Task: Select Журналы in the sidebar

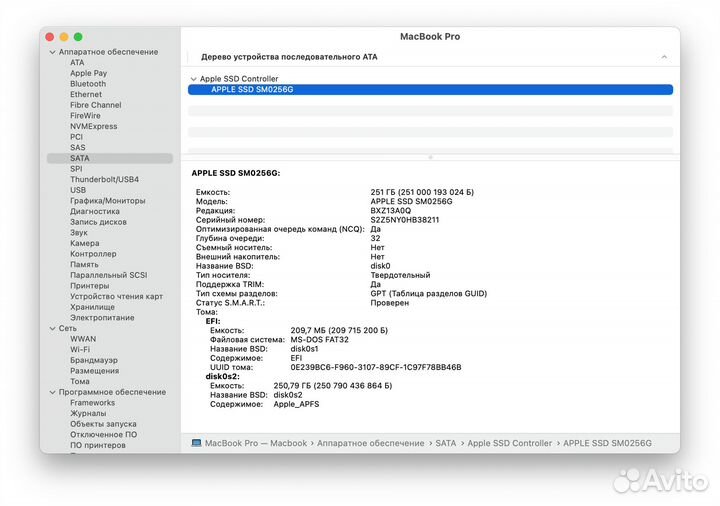Action: click(88, 413)
